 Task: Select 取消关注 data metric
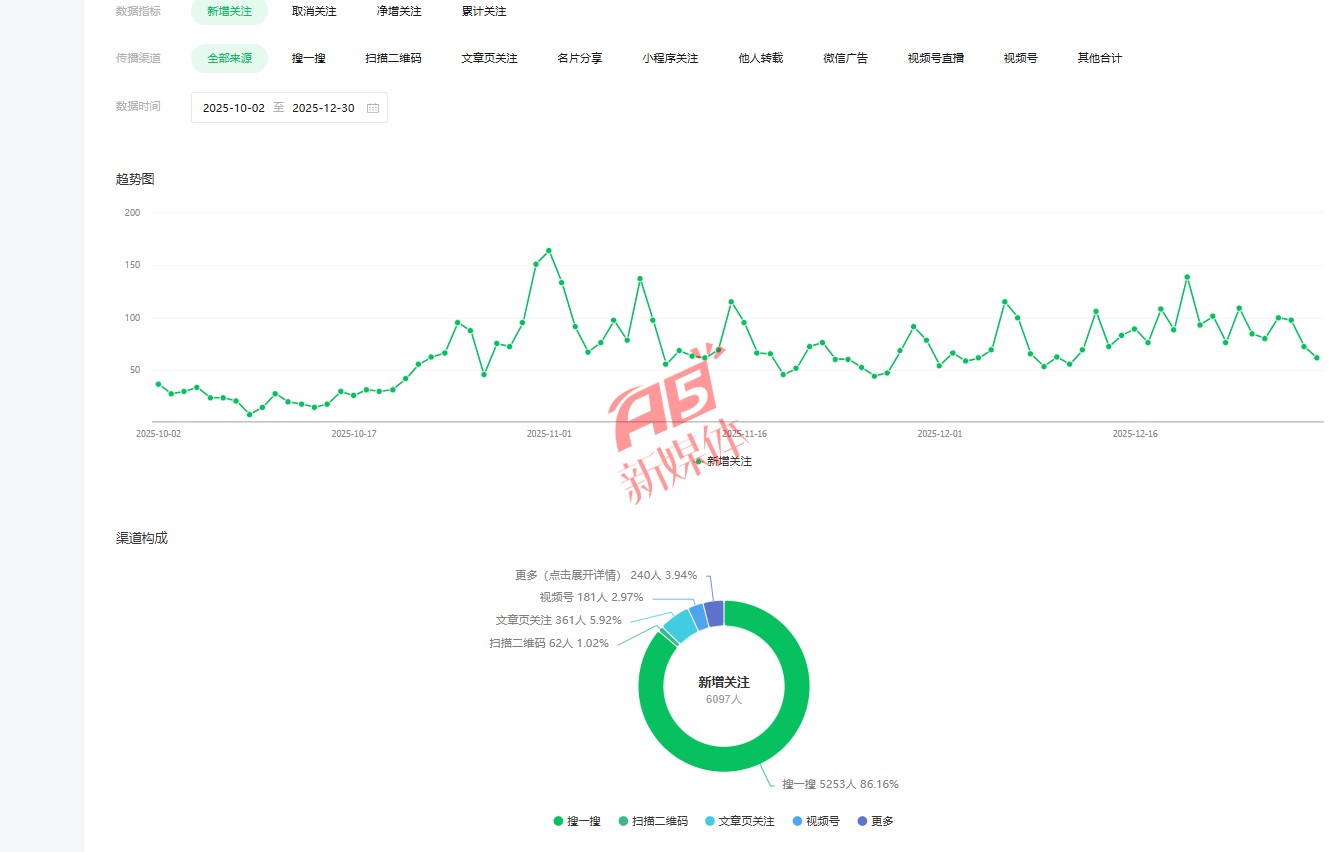point(314,11)
